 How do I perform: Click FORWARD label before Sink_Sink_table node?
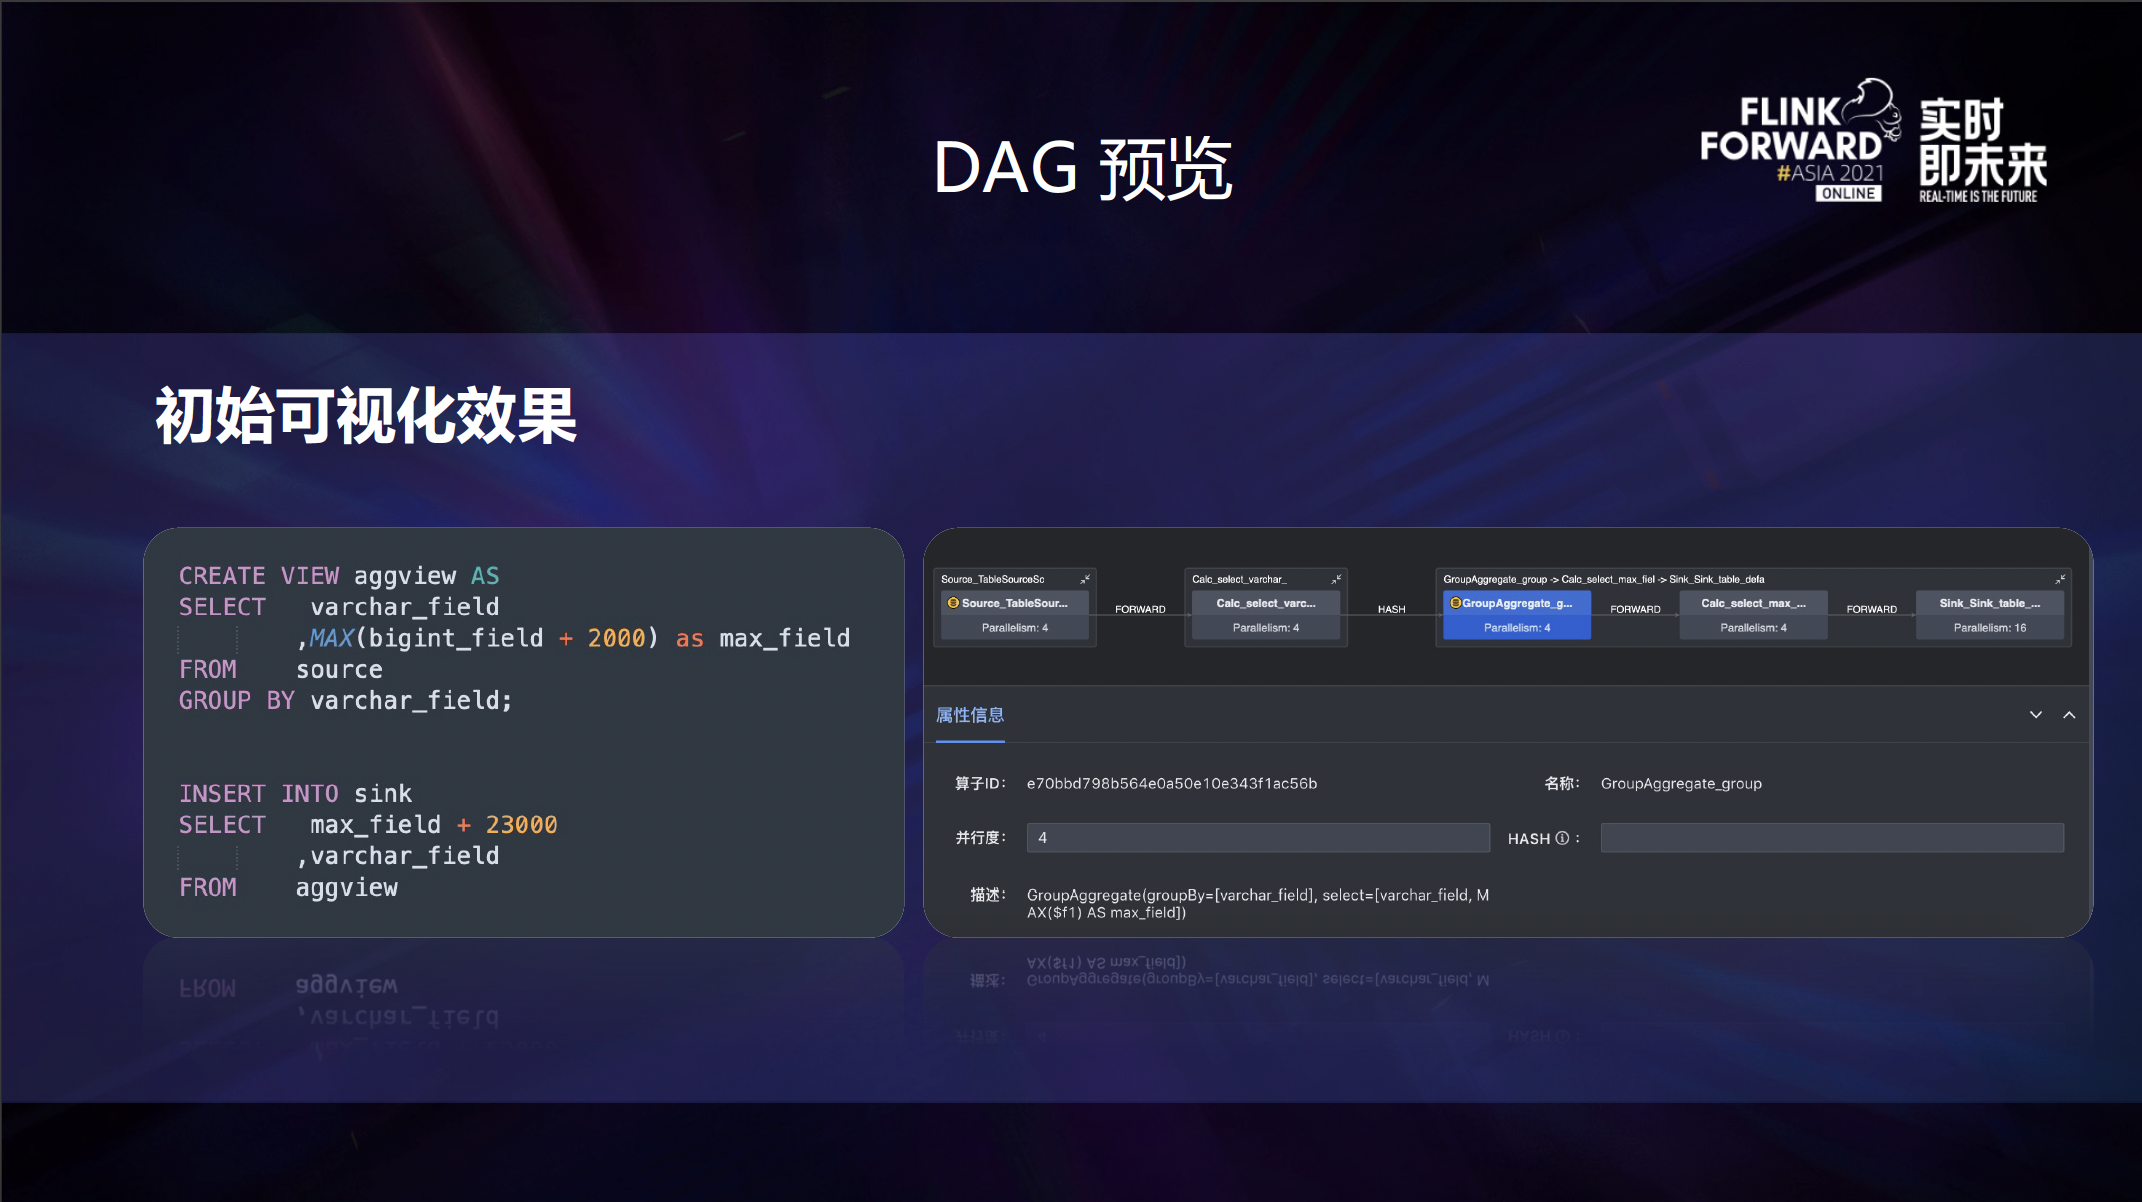coord(1872,609)
